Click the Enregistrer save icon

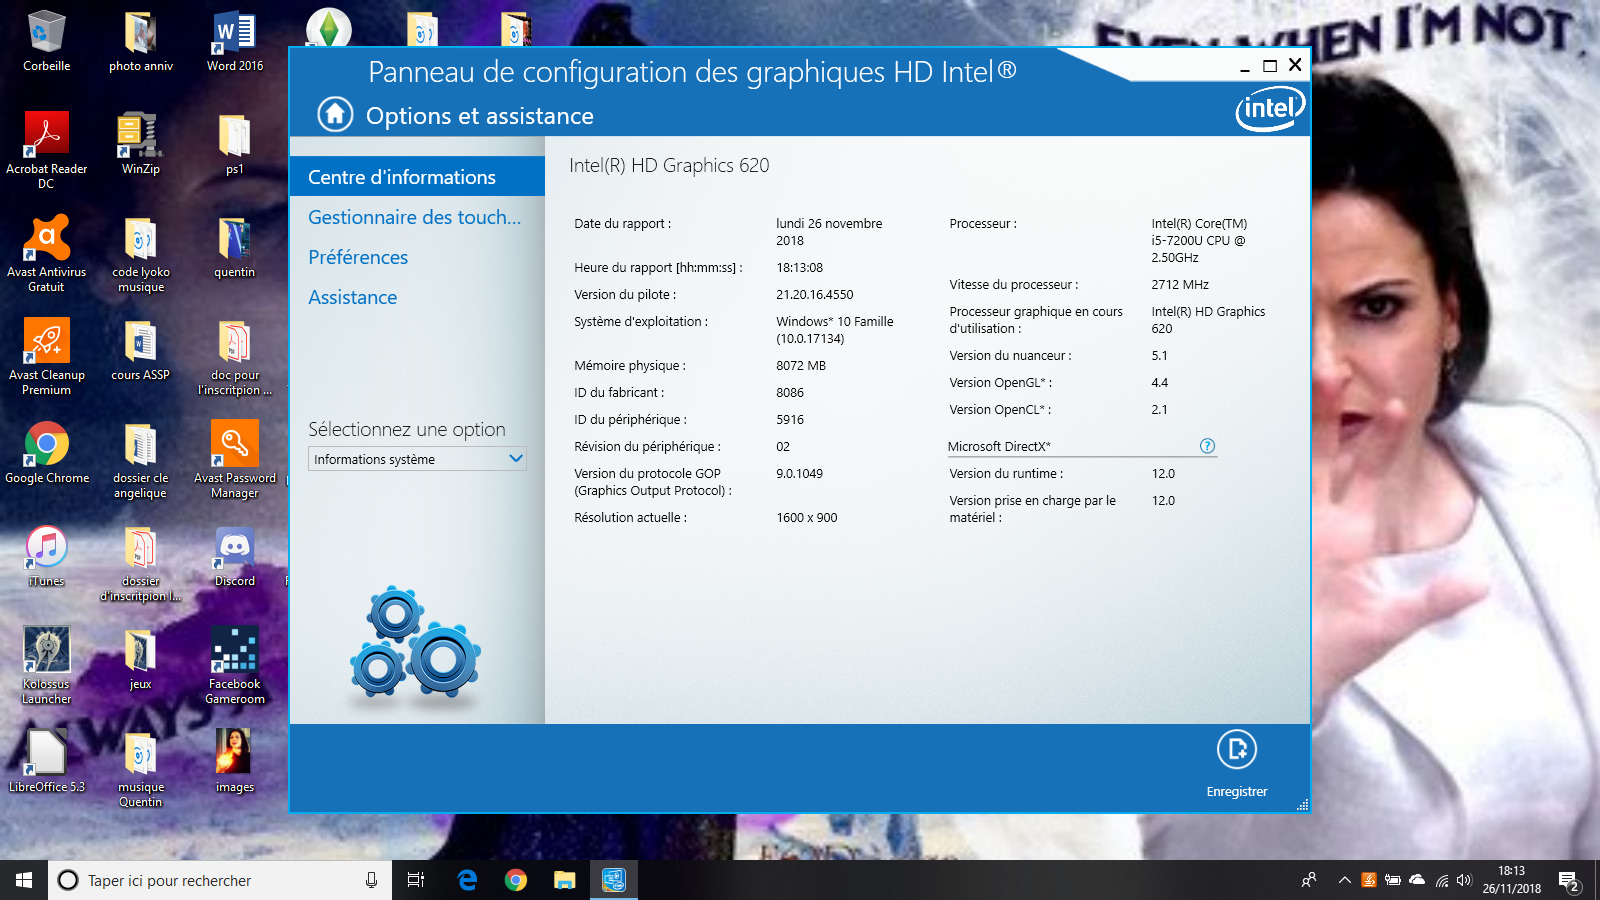point(1237,749)
